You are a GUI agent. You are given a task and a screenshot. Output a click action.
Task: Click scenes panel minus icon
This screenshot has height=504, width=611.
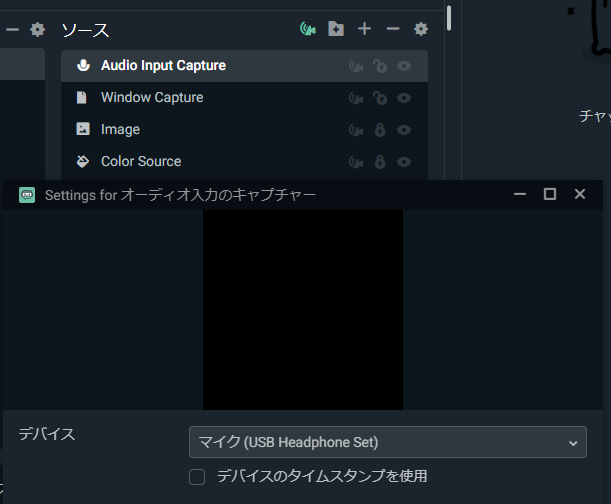[x=12, y=29]
